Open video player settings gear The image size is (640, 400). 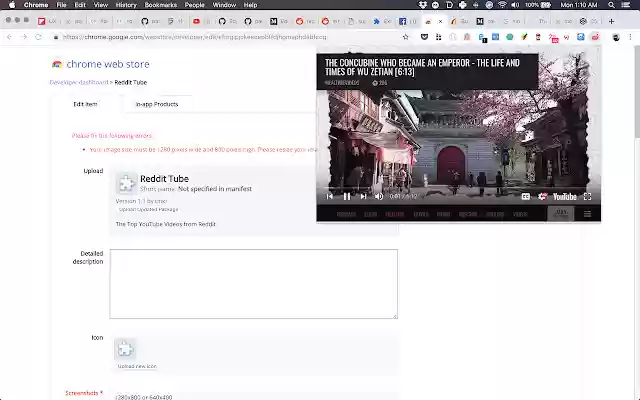coord(542,197)
